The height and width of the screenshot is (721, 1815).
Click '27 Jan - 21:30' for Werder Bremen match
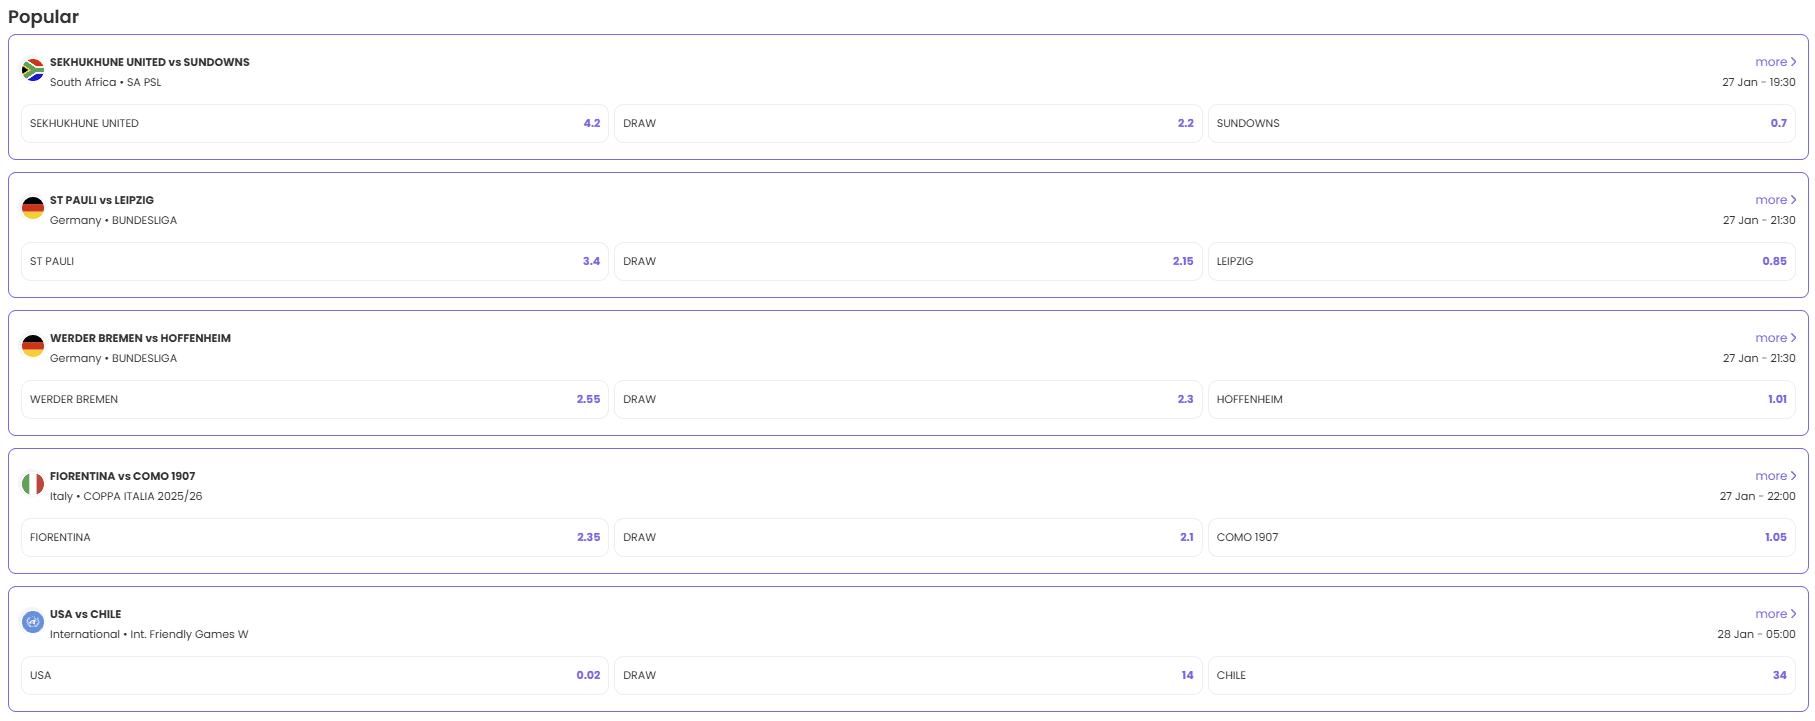[1759, 358]
